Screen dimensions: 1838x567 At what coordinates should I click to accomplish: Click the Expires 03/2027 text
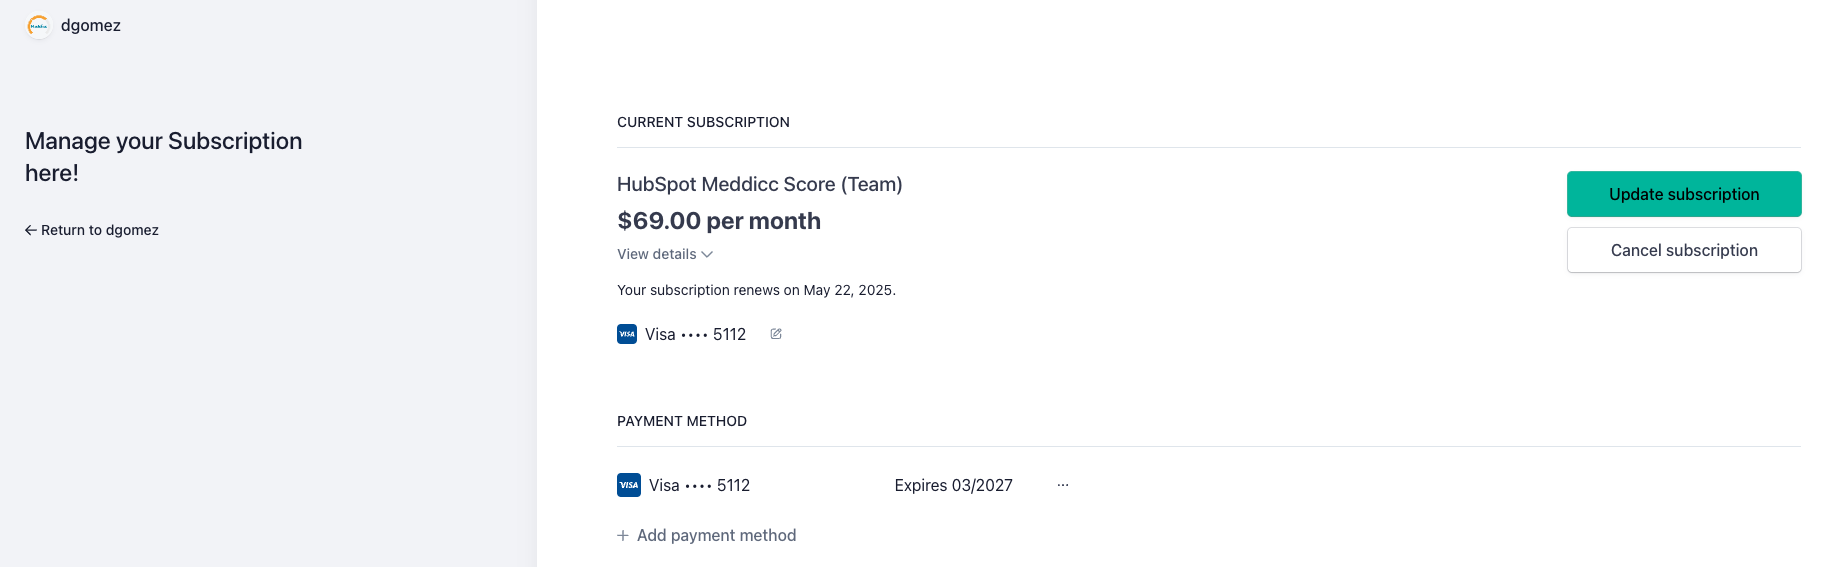[x=953, y=485]
